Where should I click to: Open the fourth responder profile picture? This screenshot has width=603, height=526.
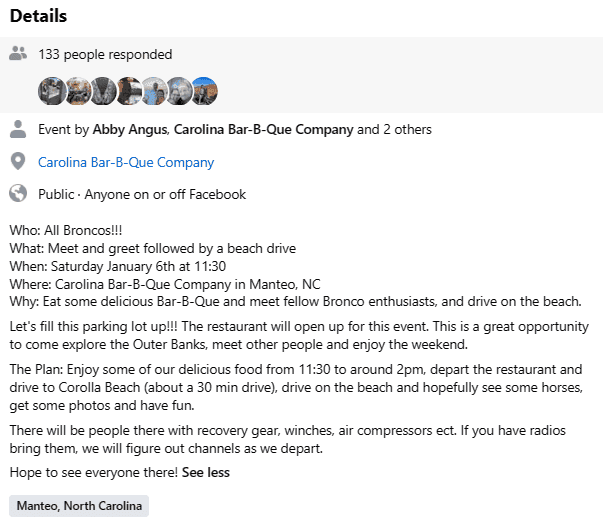pos(129,91)
